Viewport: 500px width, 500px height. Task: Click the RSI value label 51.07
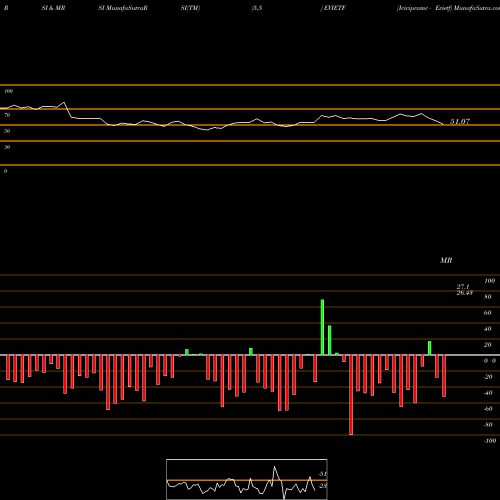460,121
